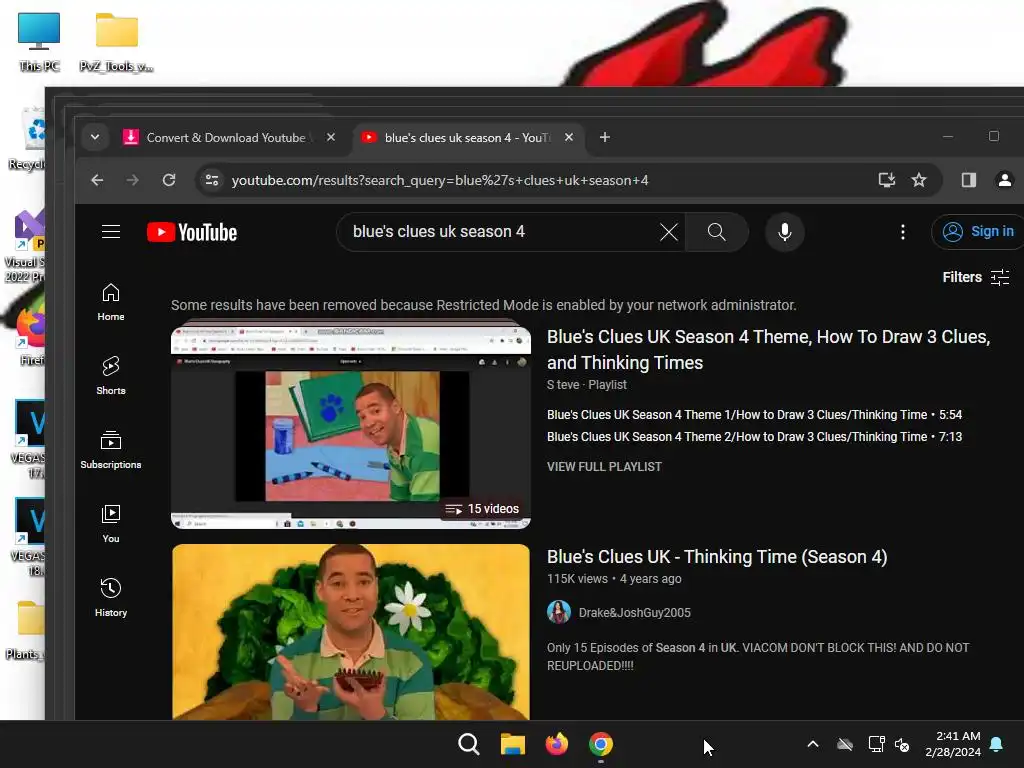The width and height of the screenshot is (1024, 768).
Task: Clear the search query with the X
Action: (668, 232)
